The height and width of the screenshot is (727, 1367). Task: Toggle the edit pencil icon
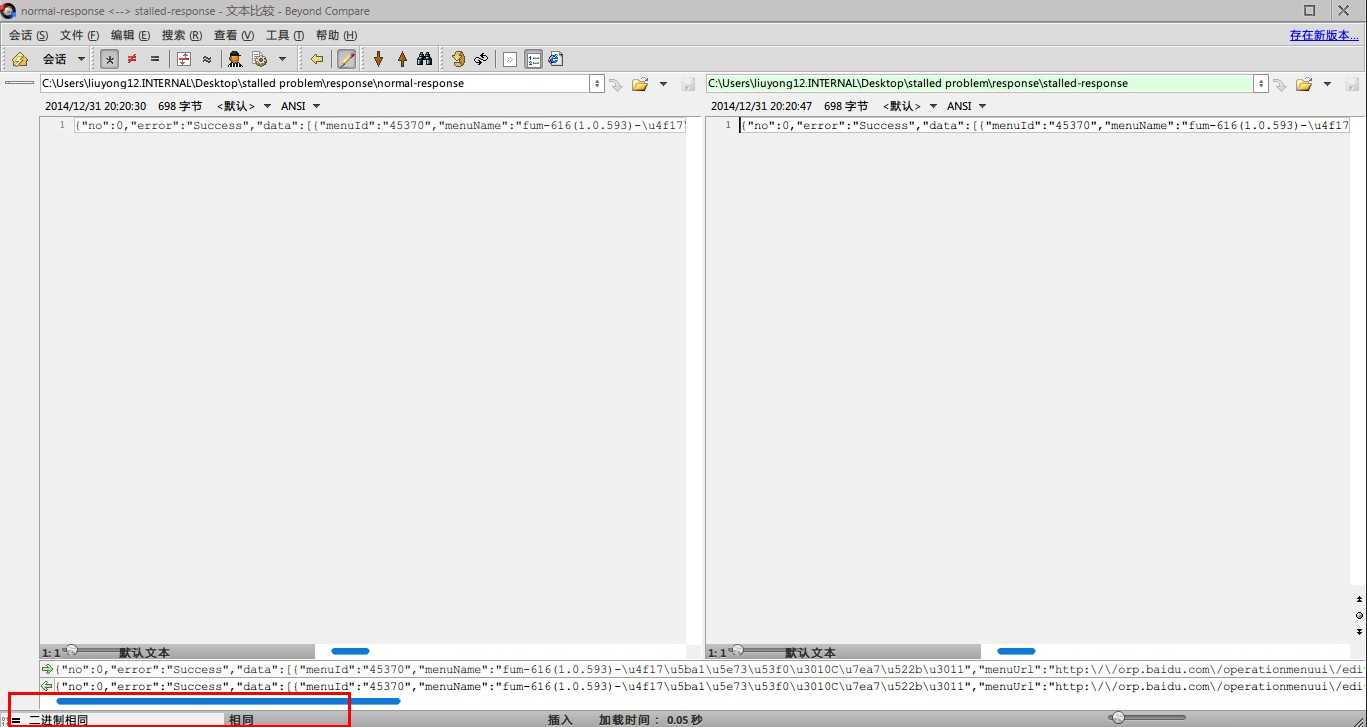(x=346, y=59)
